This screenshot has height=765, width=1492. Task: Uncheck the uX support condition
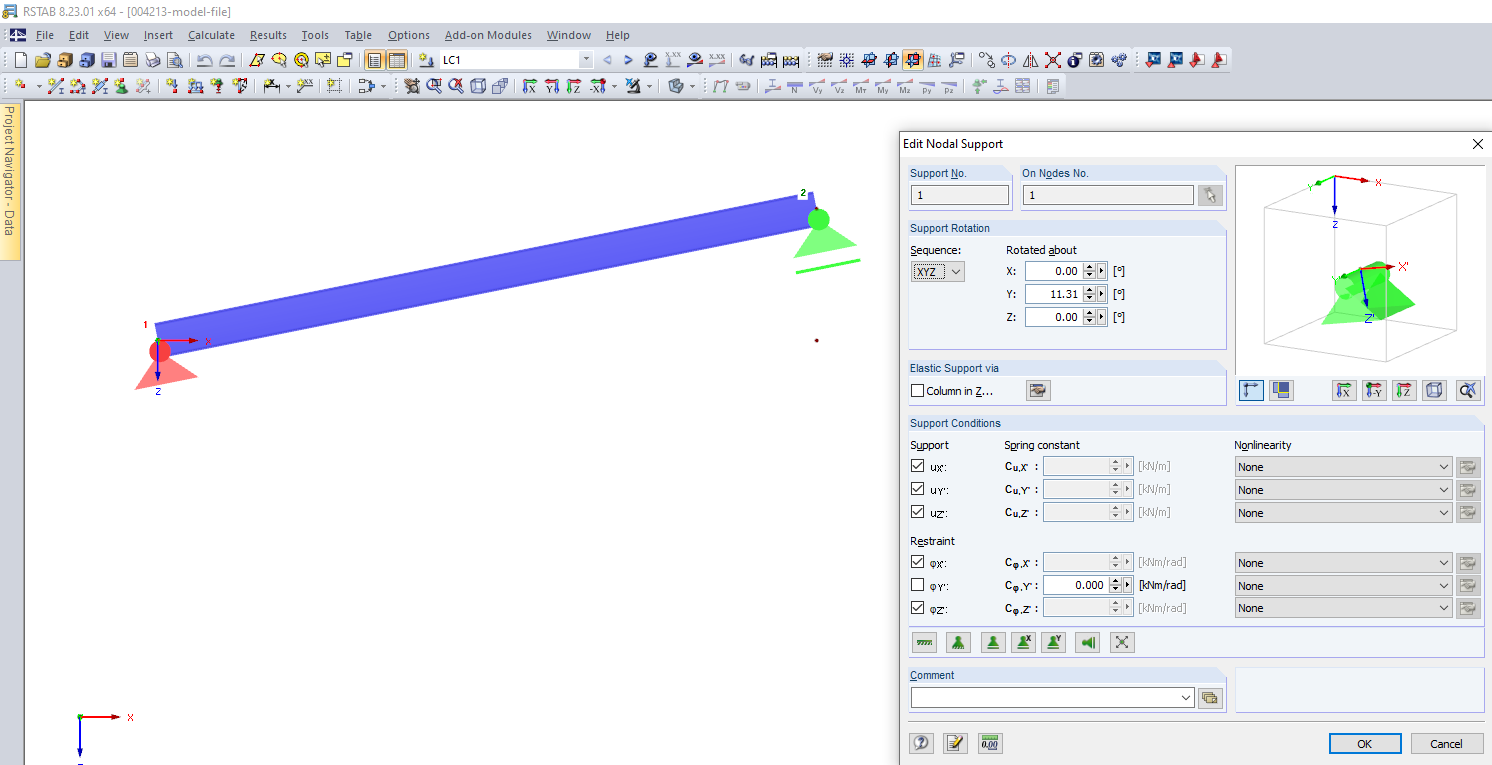click(x=917, y=465)
